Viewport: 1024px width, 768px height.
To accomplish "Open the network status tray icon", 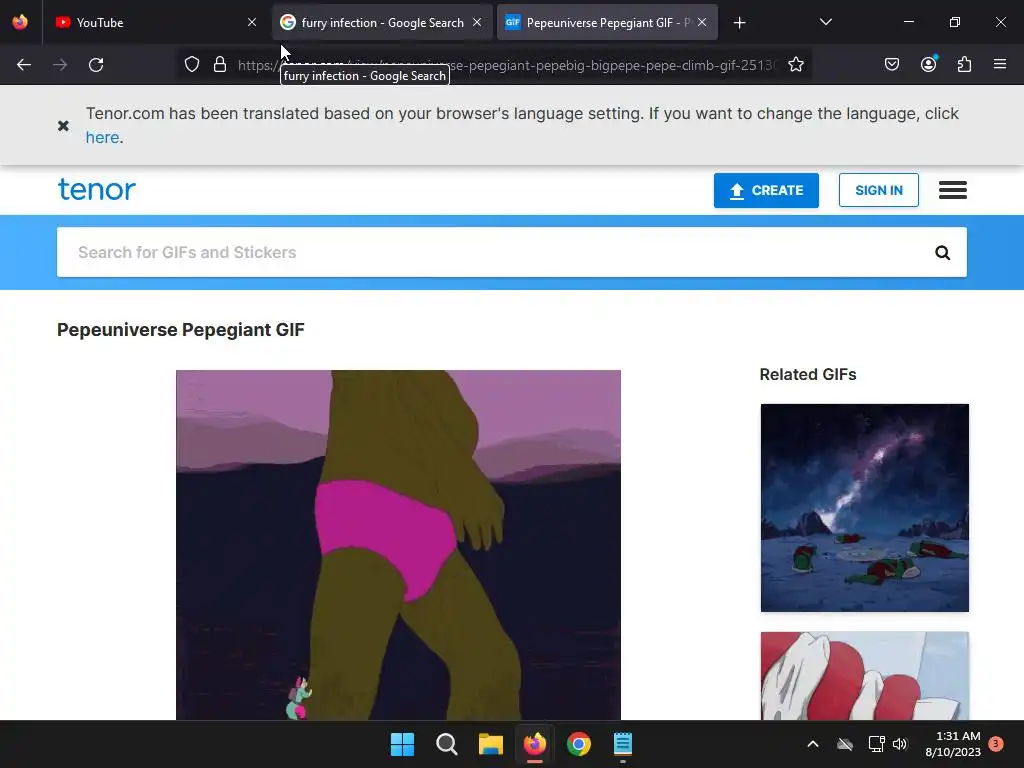I will tap(876, 744).
